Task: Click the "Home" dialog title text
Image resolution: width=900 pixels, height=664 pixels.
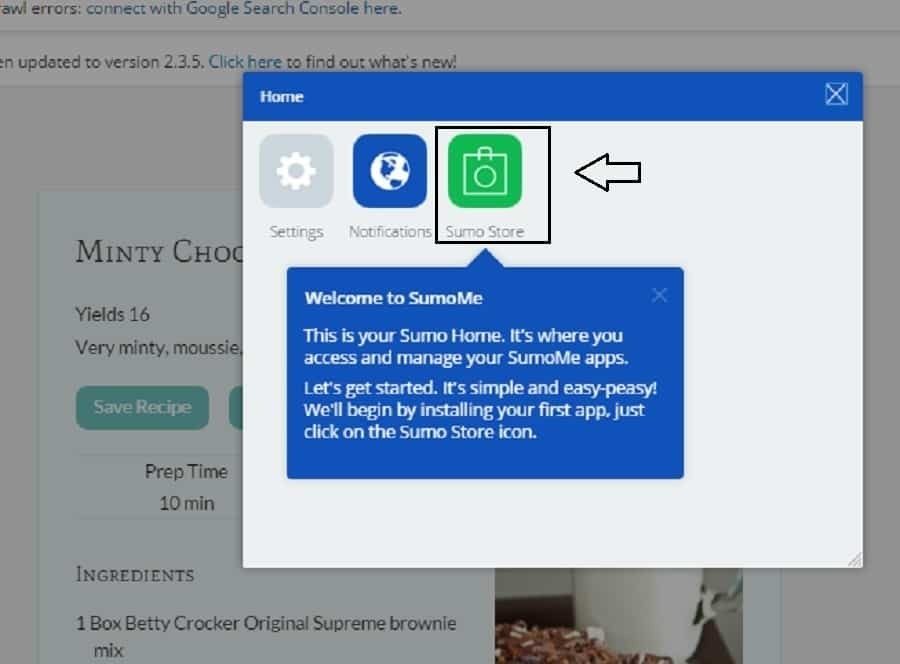Action: click(281, 96)
